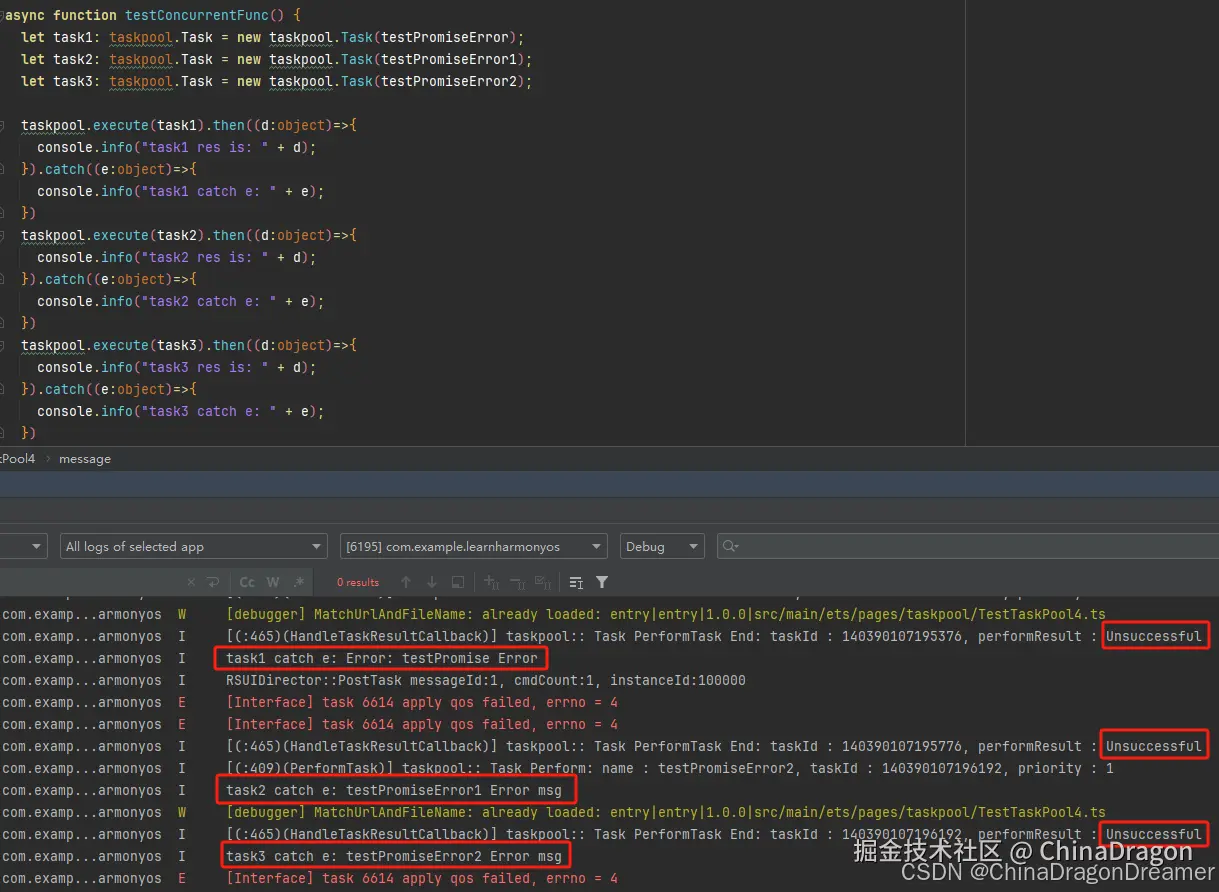
Task: Click the search history return icon
Action: coord(212,582)
